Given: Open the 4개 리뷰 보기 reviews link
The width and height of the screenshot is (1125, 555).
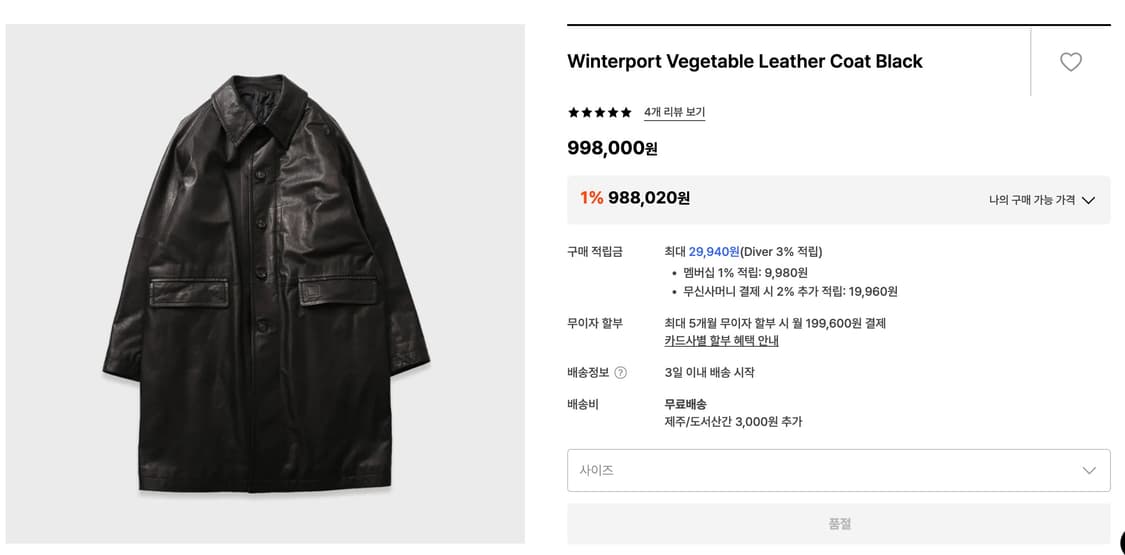Looking at the screenshot, I should [674, 113].
